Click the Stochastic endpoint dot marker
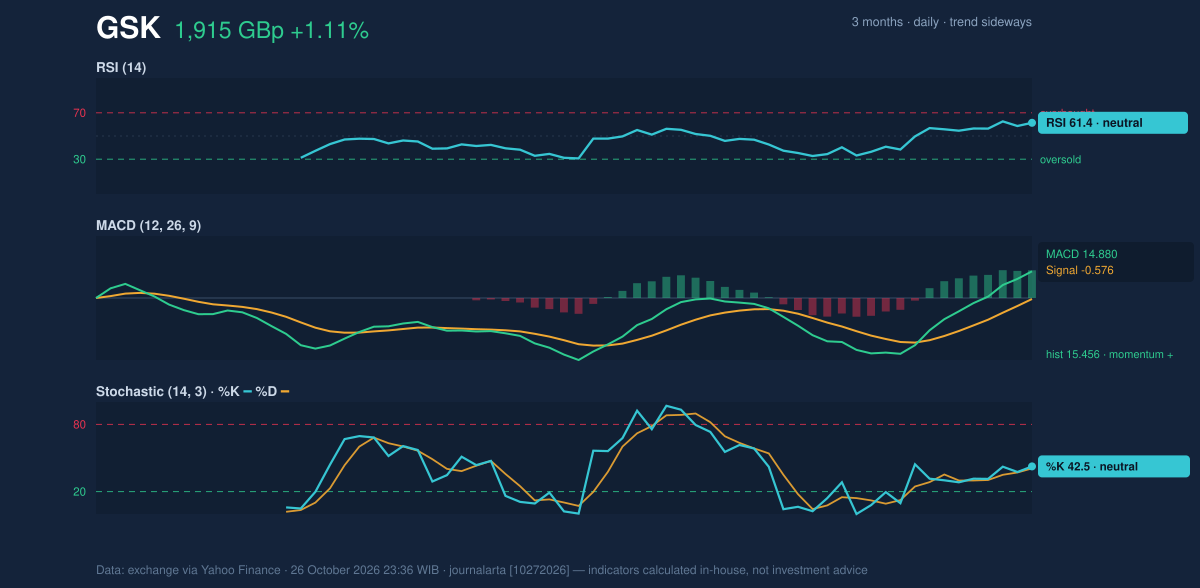 coord(1032,466)
